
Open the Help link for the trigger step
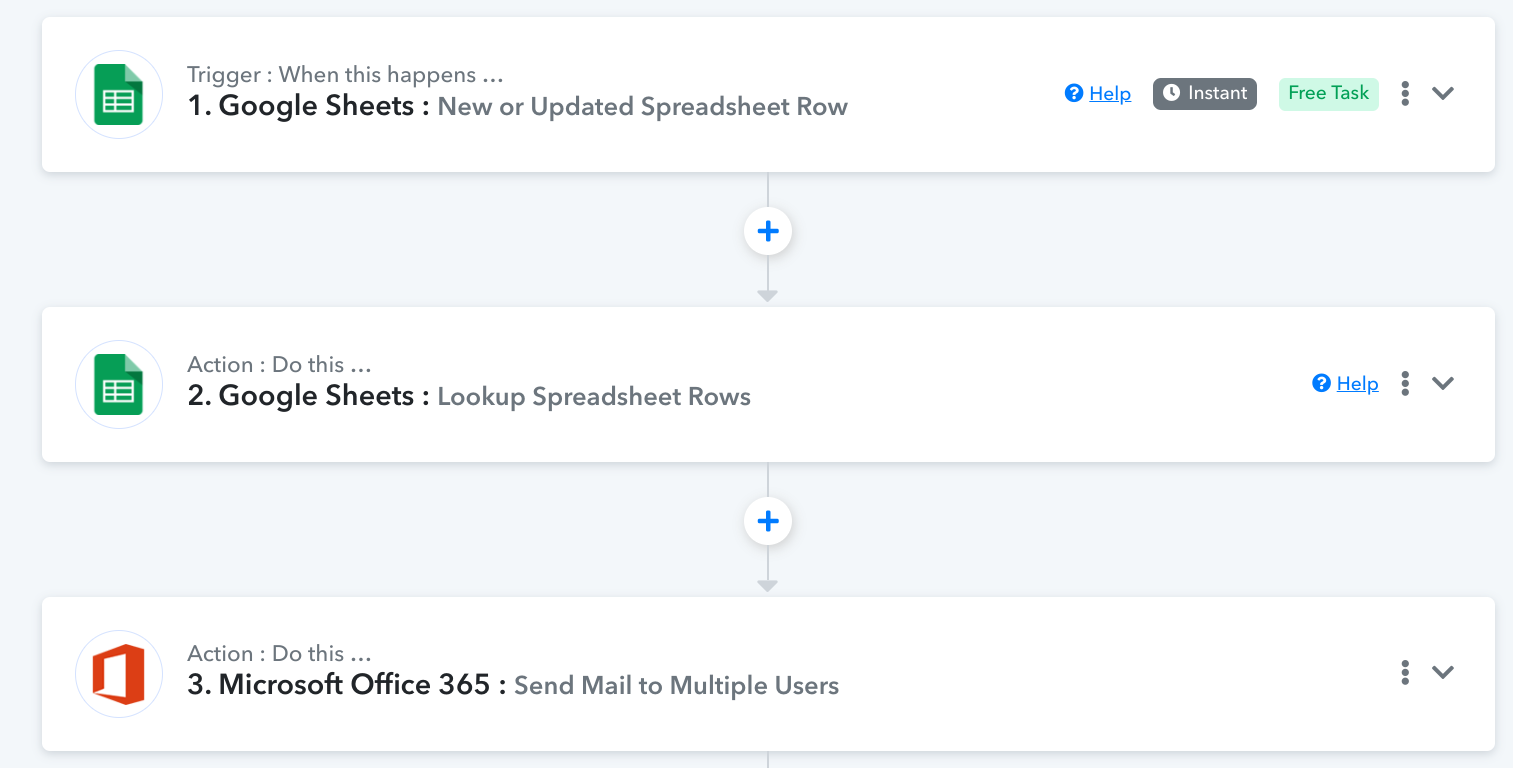(1110, 93)
